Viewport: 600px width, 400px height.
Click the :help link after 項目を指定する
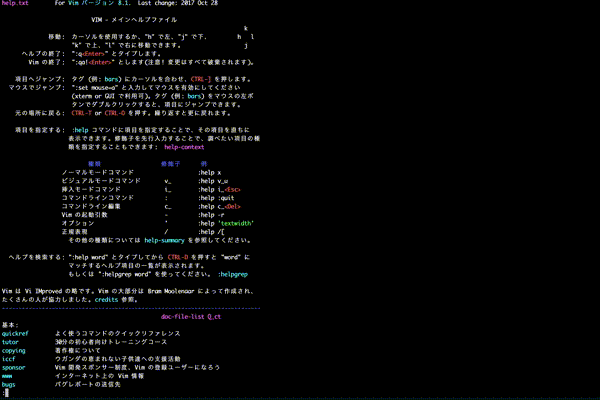(x=80, y=130)
